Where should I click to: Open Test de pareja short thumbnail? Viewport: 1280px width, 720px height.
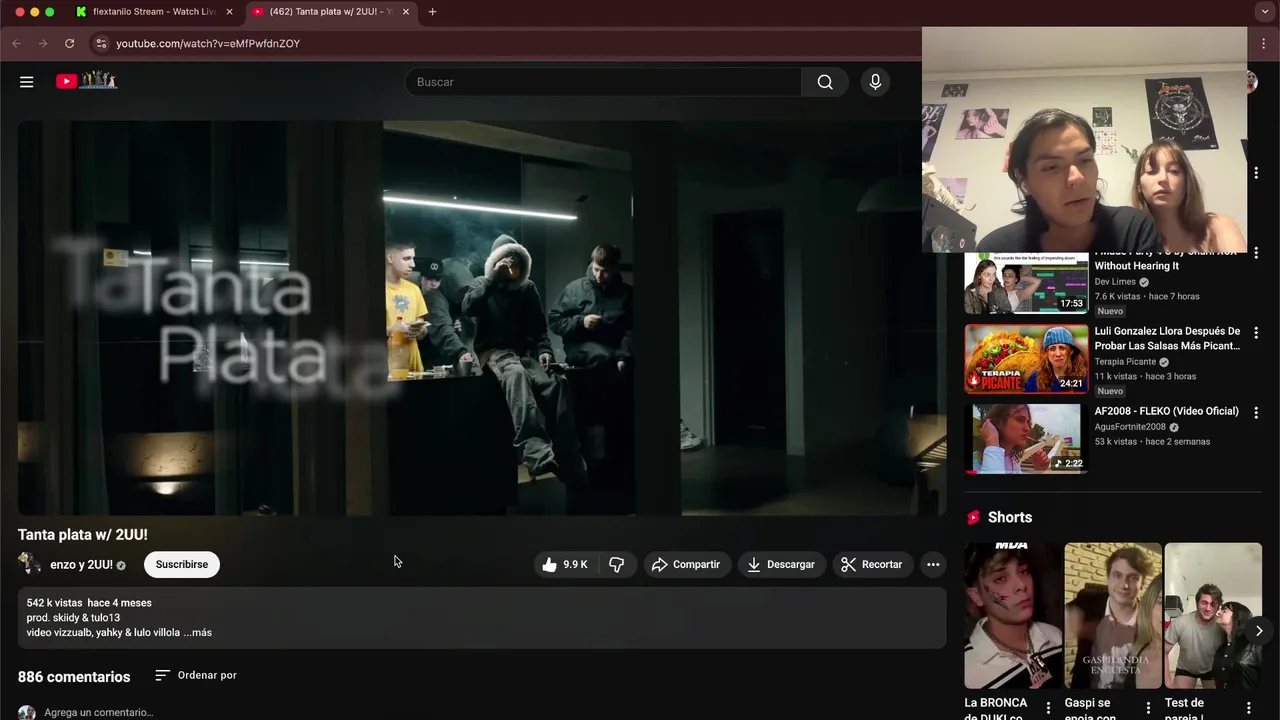coord(1213,615)
